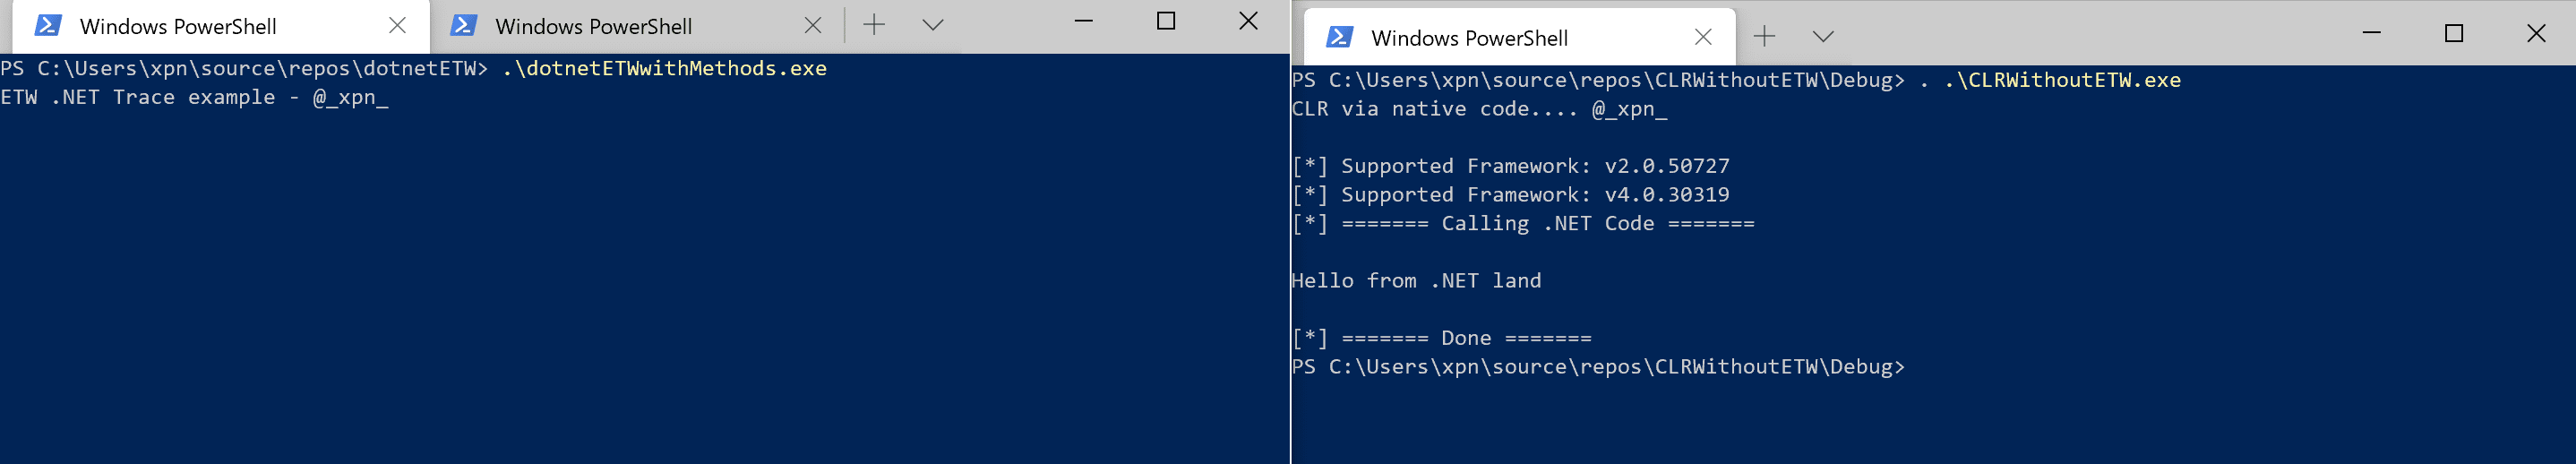This screenshot has height=464, width=2576.
Task: Add a new tab in the right terminal
Action: [x=1765, y=37]
